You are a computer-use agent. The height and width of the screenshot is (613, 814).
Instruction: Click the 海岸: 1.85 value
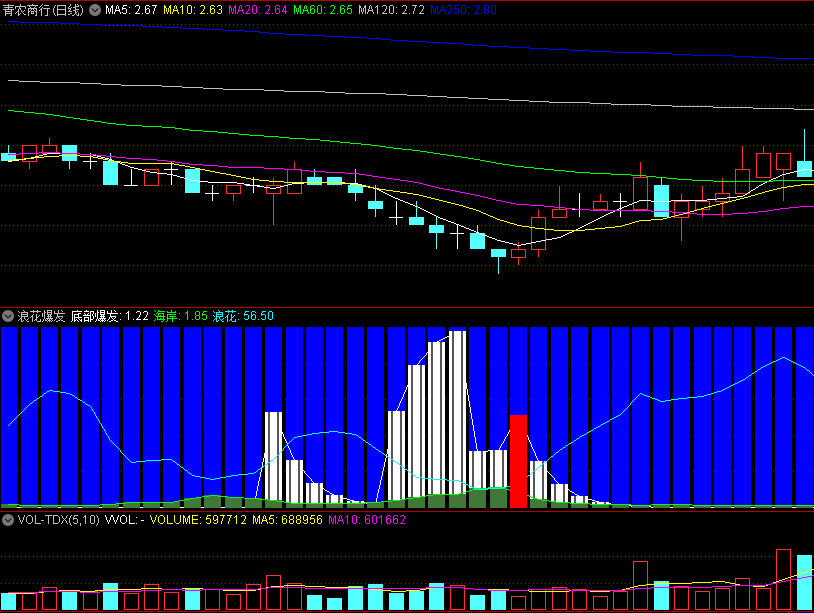click(x=180, y=316)
